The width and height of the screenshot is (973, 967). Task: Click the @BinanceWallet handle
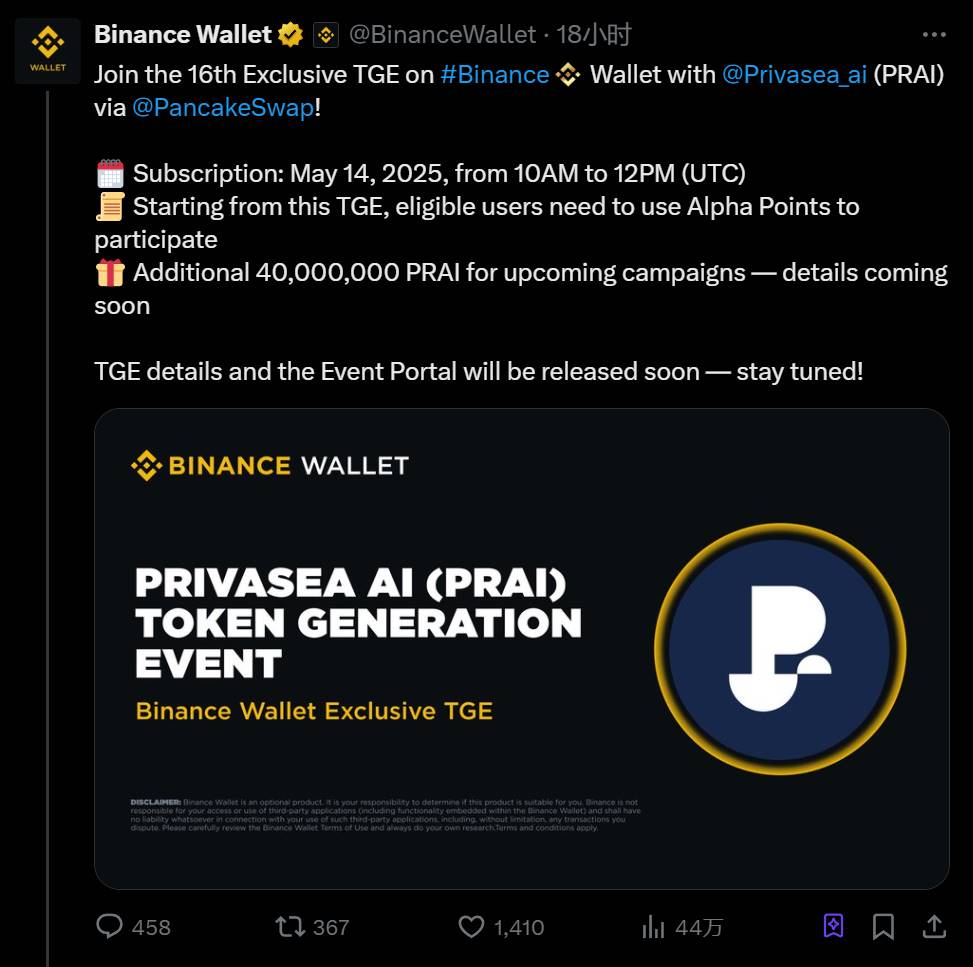point(442,35)
